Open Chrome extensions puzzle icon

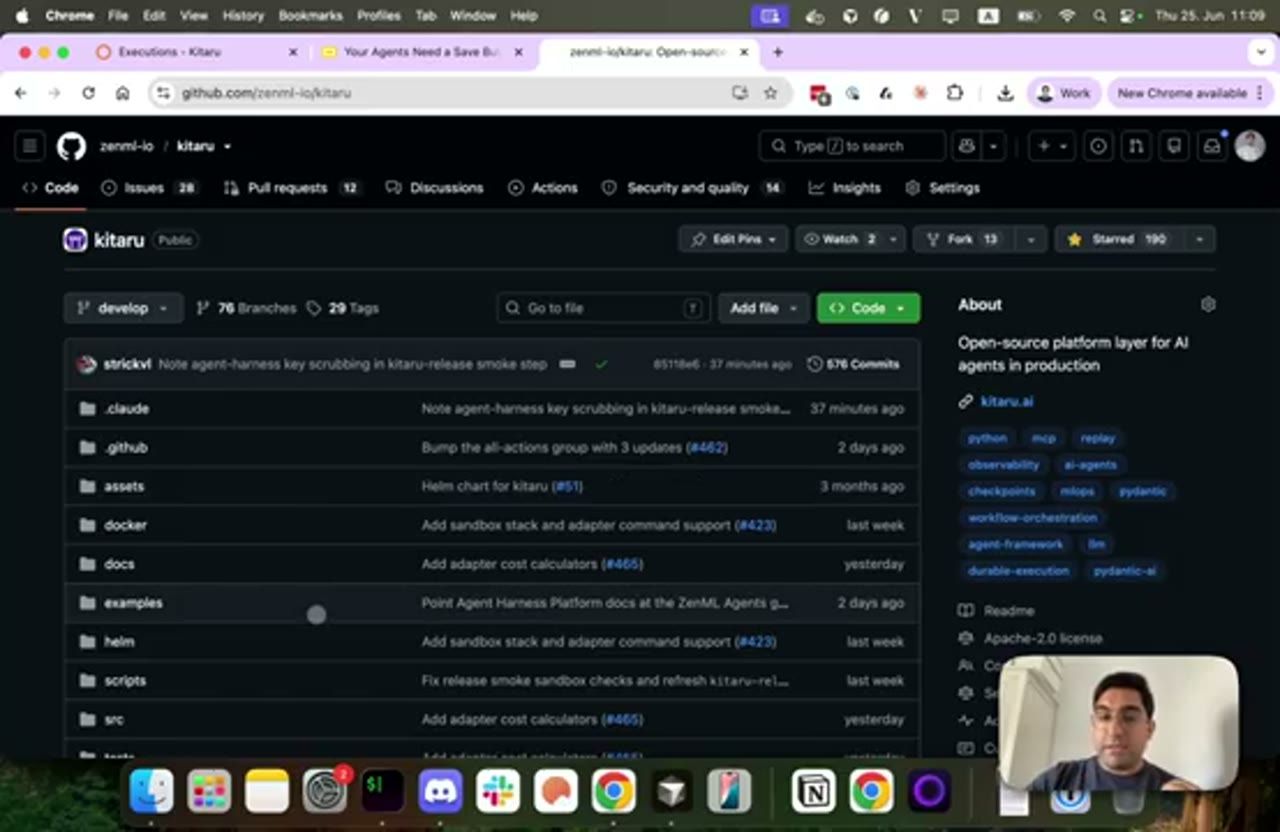coord(955,93)
